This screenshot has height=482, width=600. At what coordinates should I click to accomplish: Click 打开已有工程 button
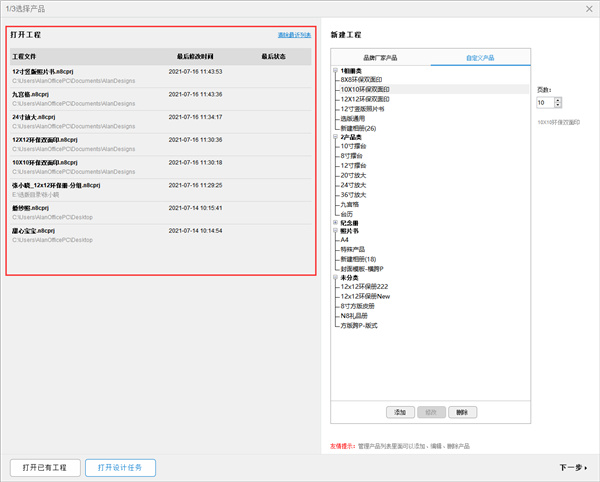click(x=45, y=467)
